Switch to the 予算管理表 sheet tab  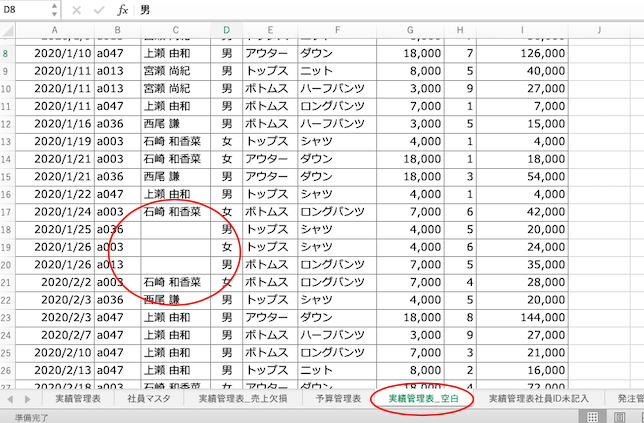tap(333, 398)
